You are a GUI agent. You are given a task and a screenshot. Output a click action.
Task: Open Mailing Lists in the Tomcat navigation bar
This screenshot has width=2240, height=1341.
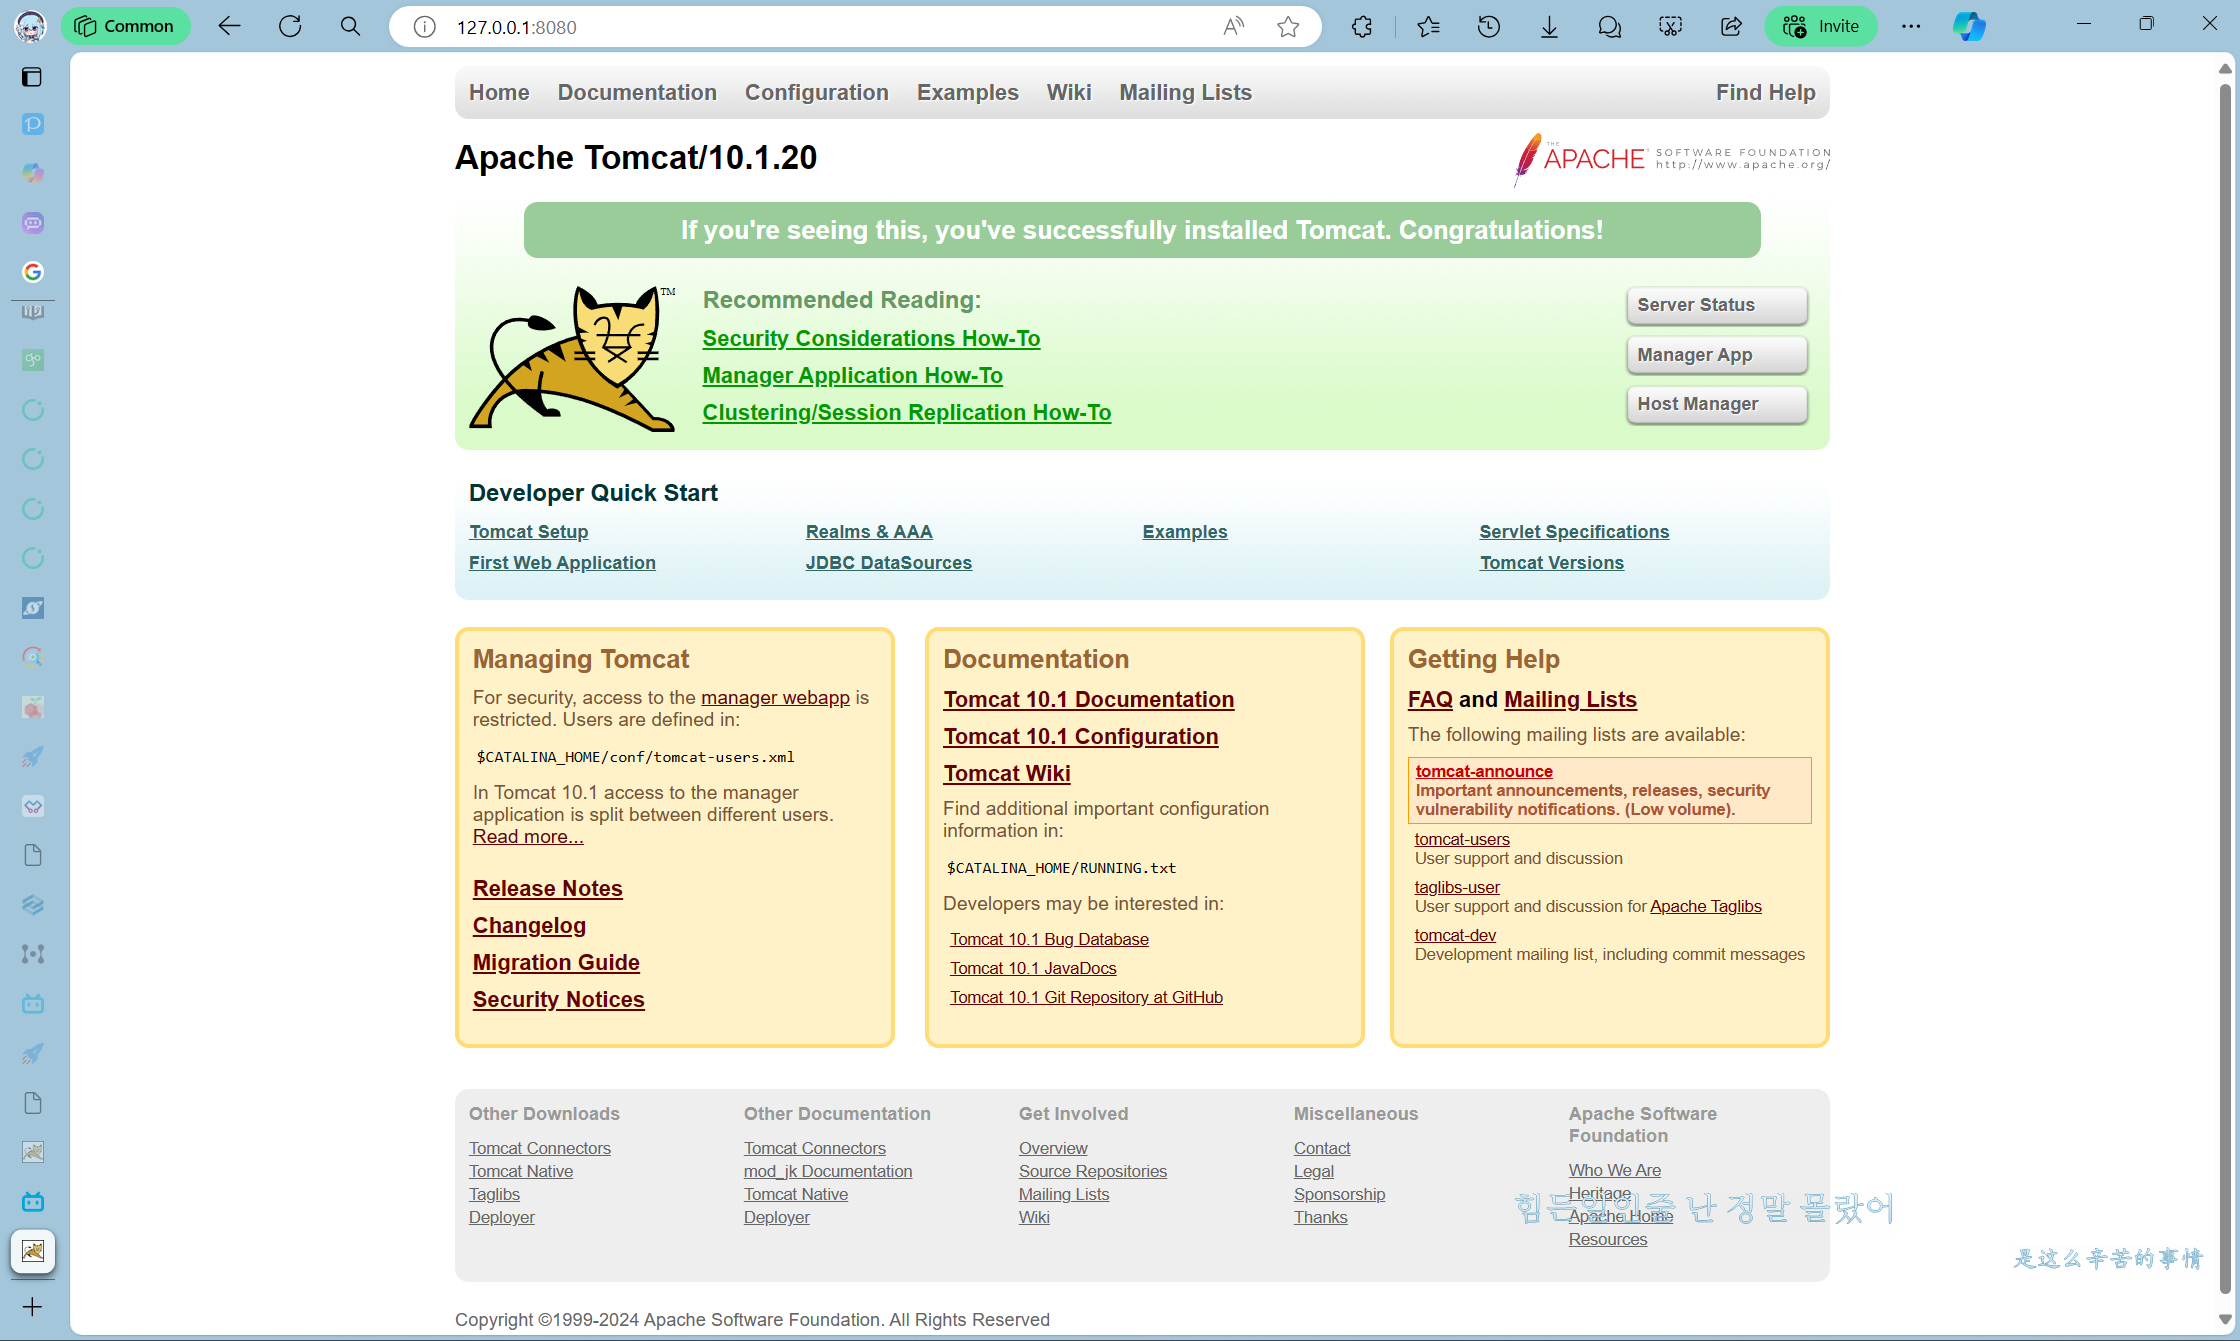[1185, 93]
